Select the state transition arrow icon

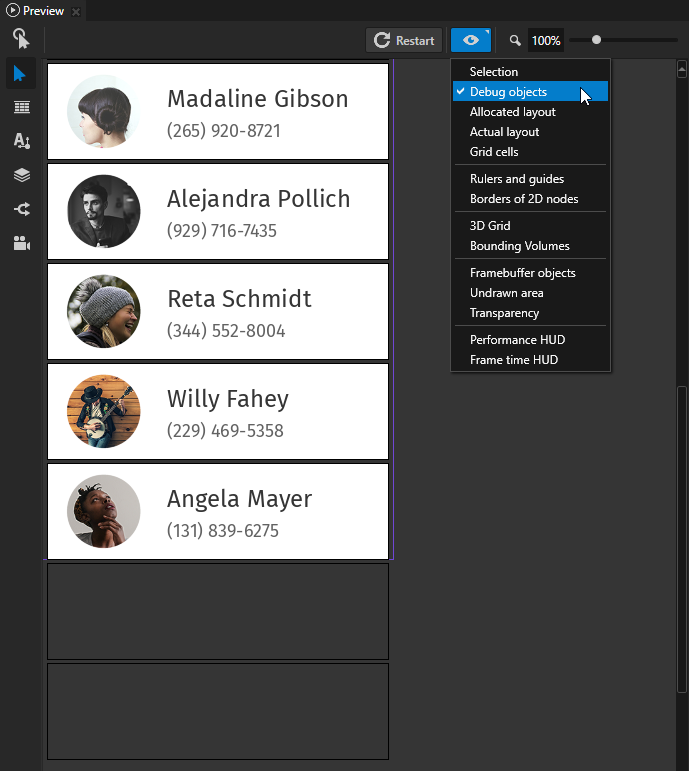[21, 209]
